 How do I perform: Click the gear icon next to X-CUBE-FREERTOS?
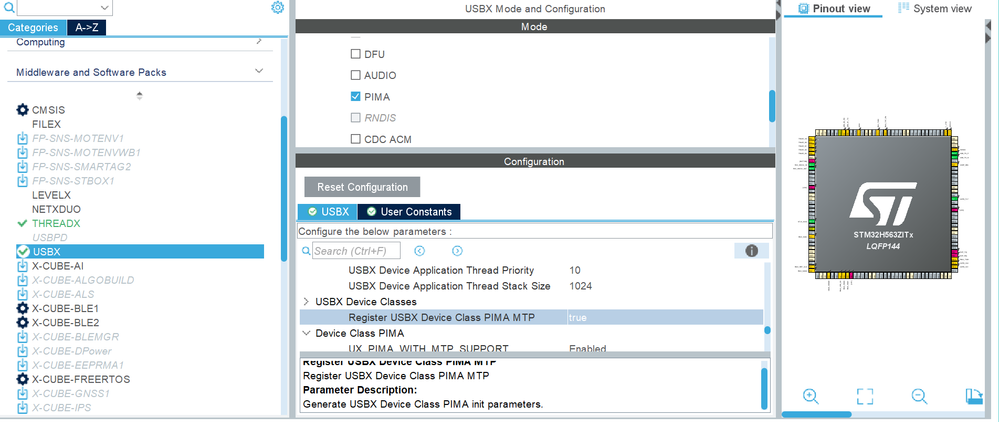[x=22, y=379]
